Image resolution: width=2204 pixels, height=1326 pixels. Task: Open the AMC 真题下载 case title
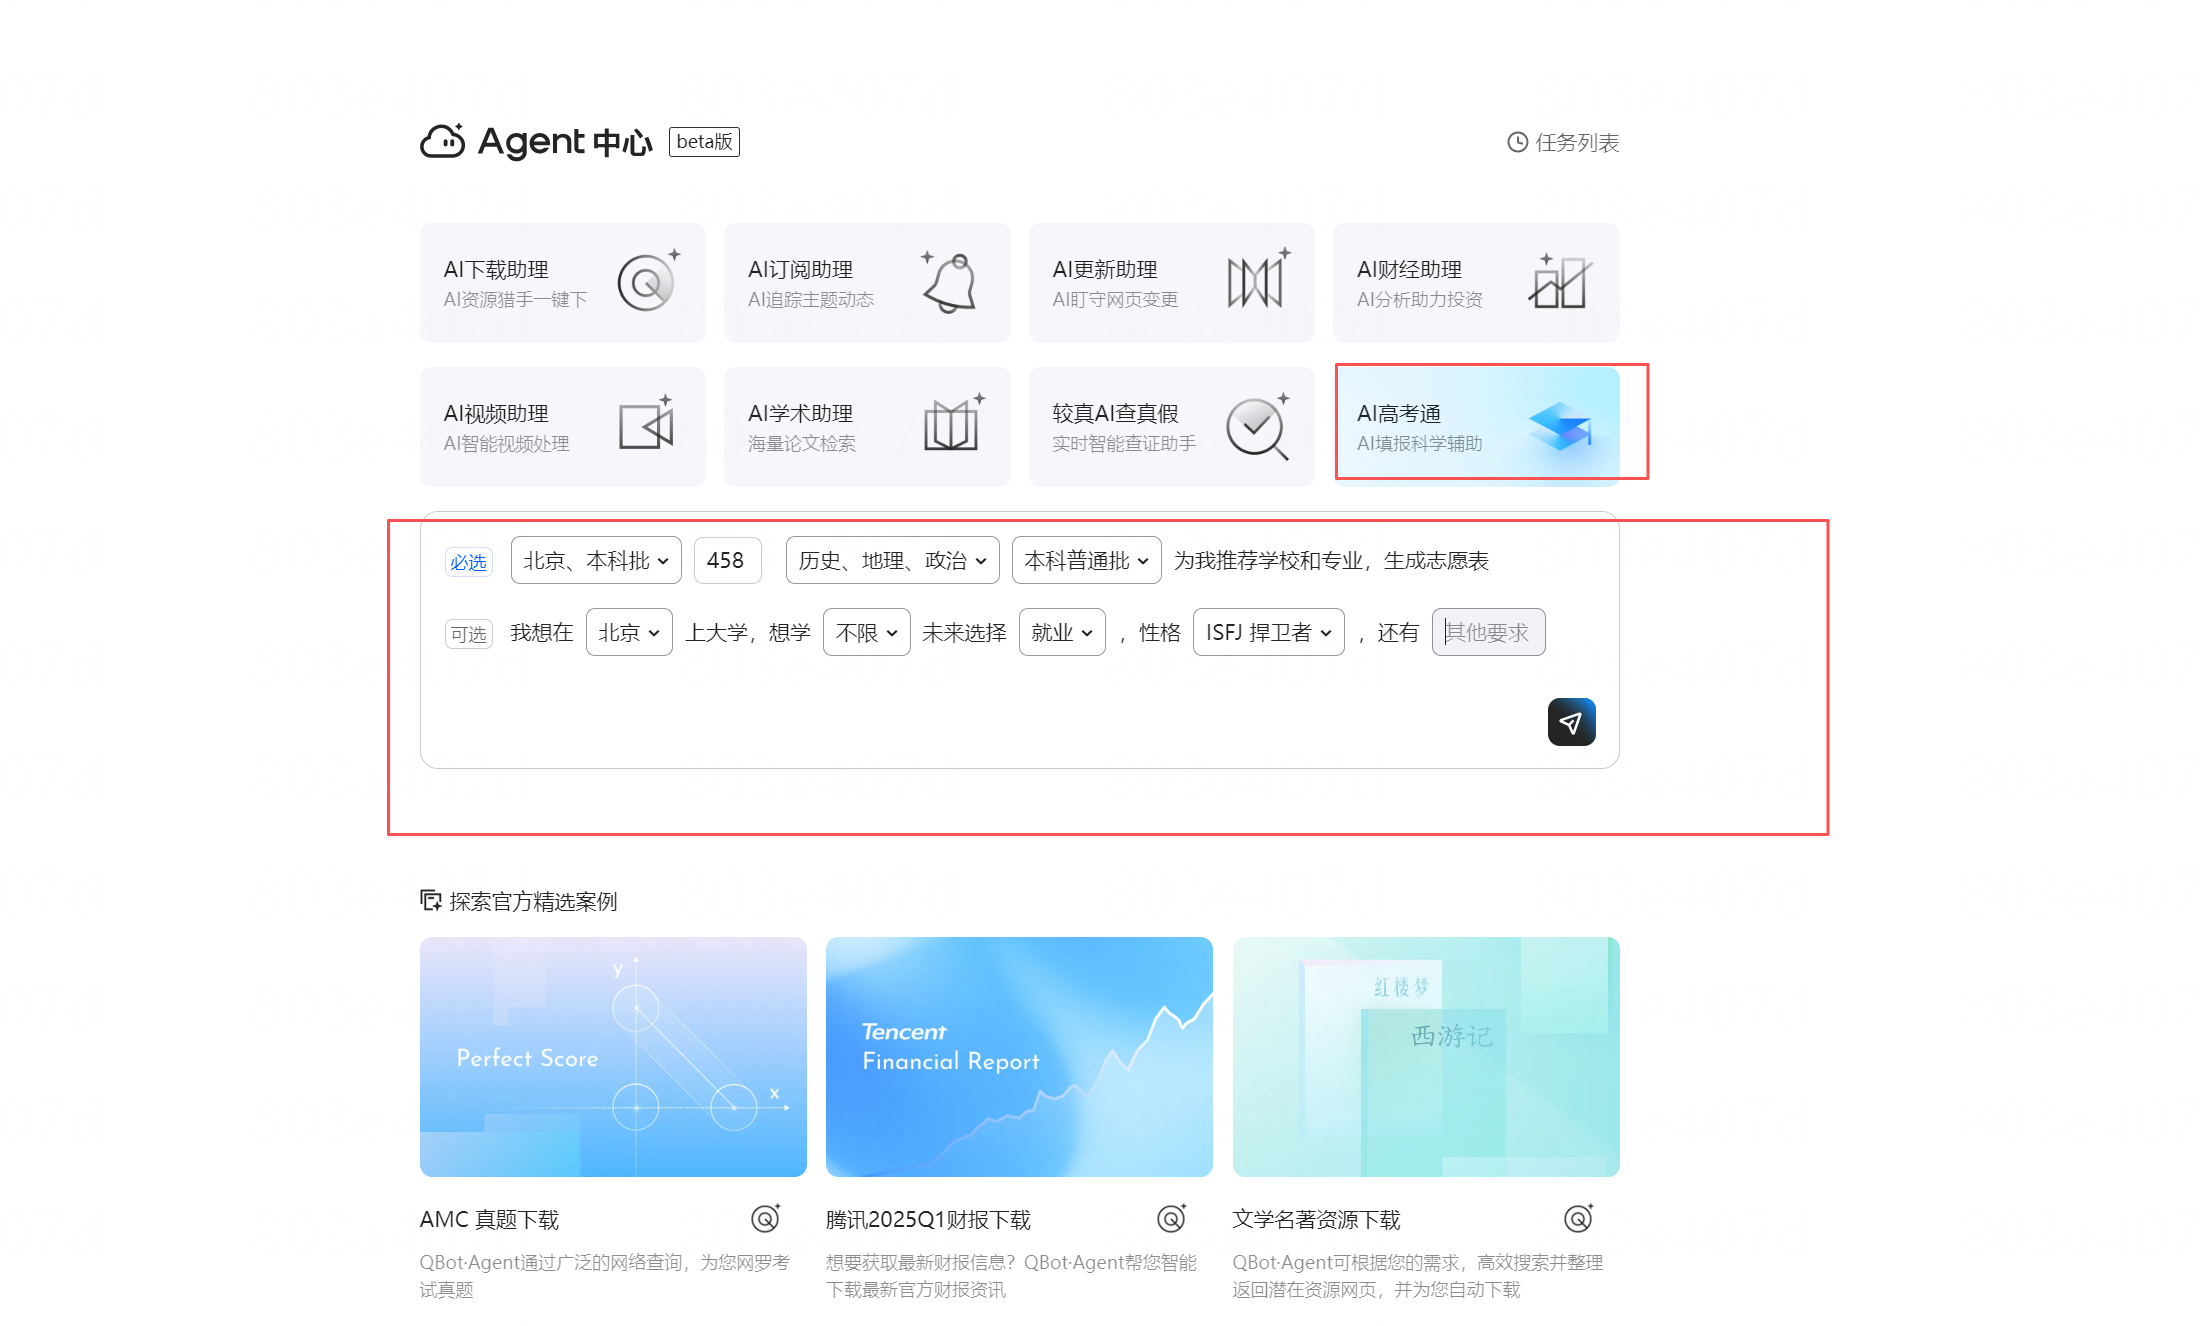click(x=490, y=1219)
